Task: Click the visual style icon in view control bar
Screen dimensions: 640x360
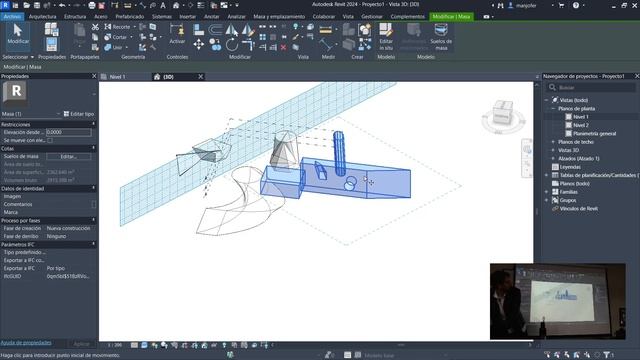Action: [144, 345]
